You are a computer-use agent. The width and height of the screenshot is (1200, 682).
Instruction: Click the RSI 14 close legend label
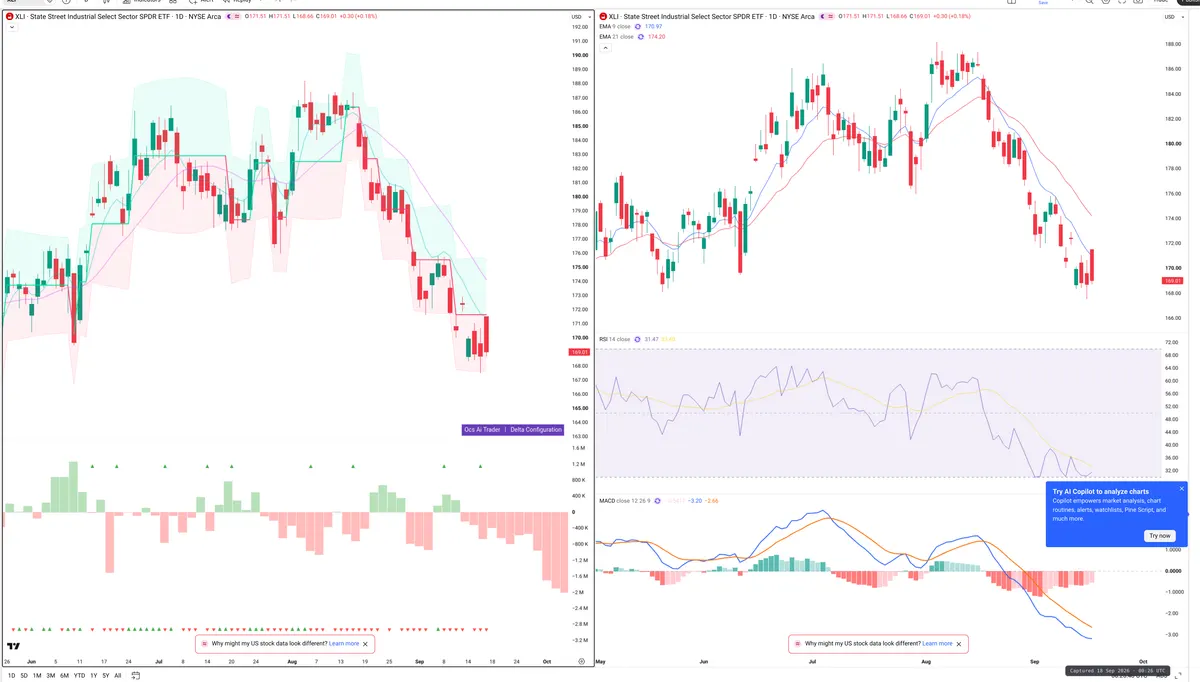coord(614,339)
